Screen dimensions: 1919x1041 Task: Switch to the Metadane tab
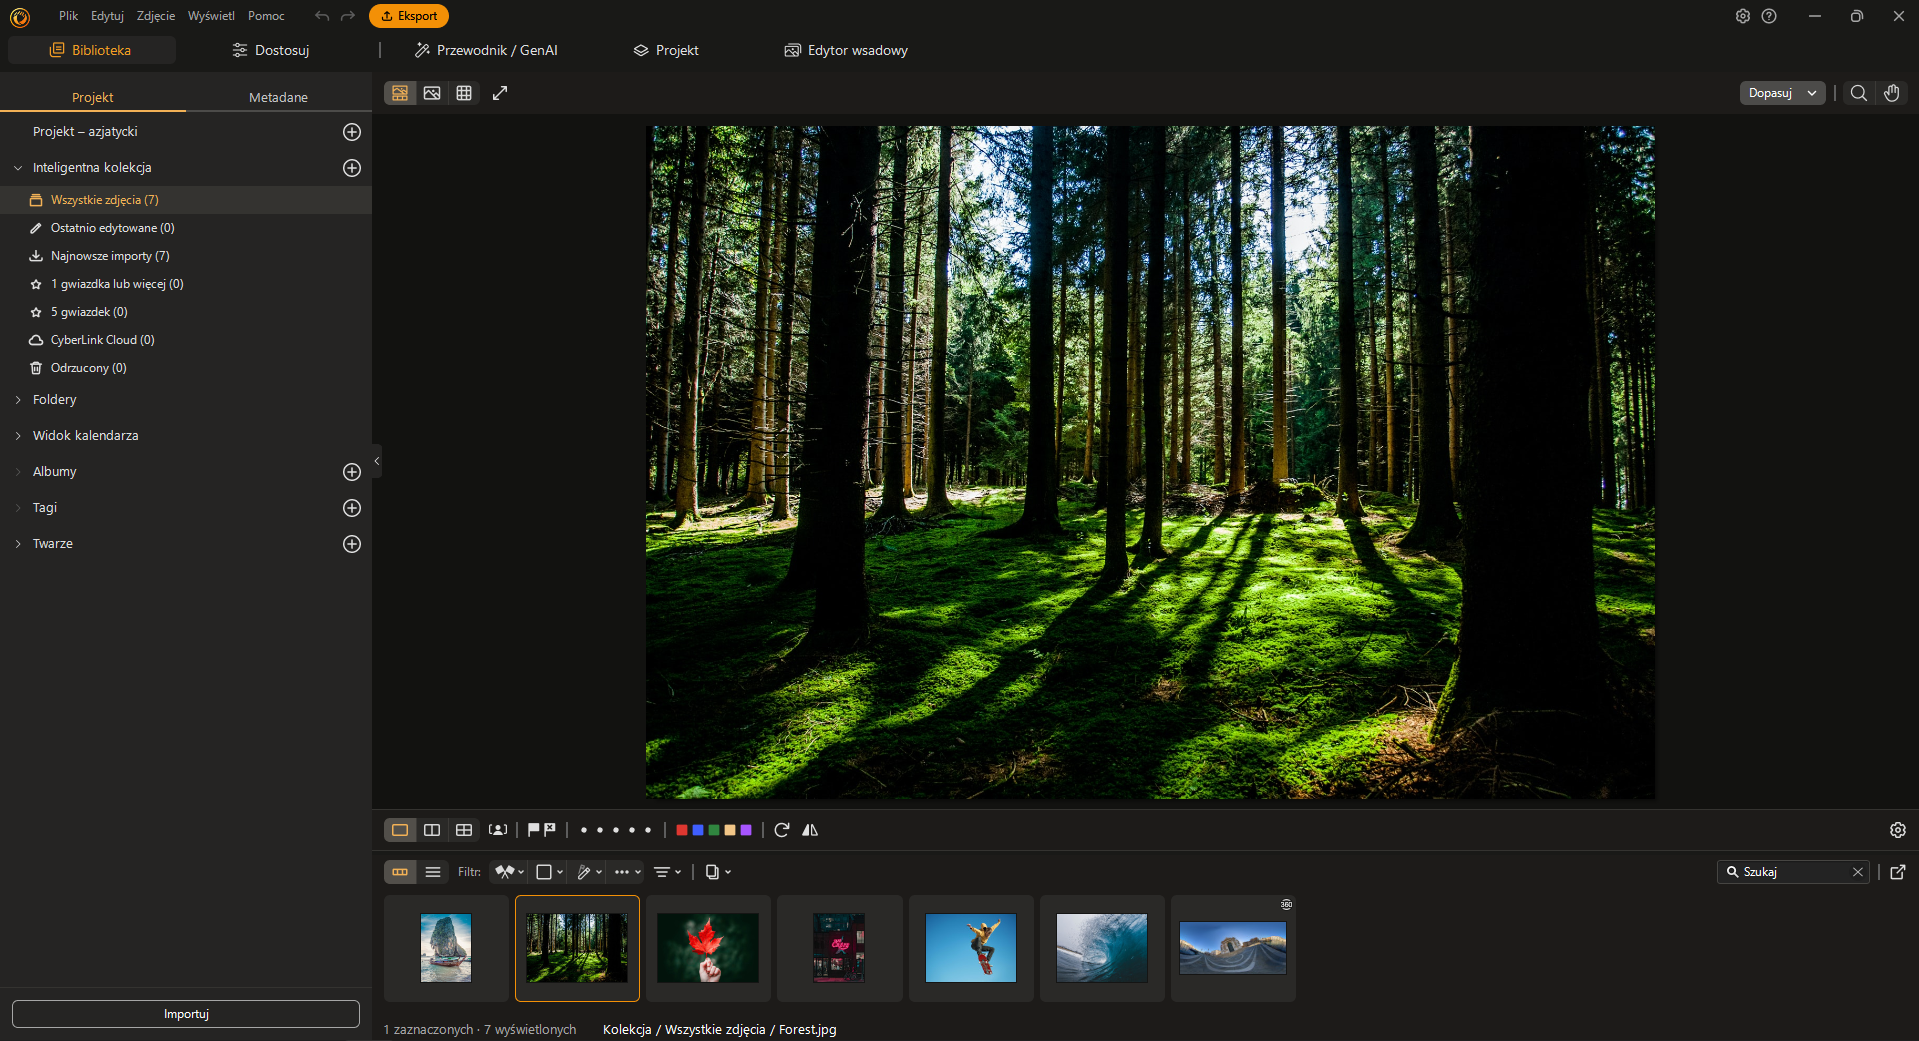tap(278, 97)
